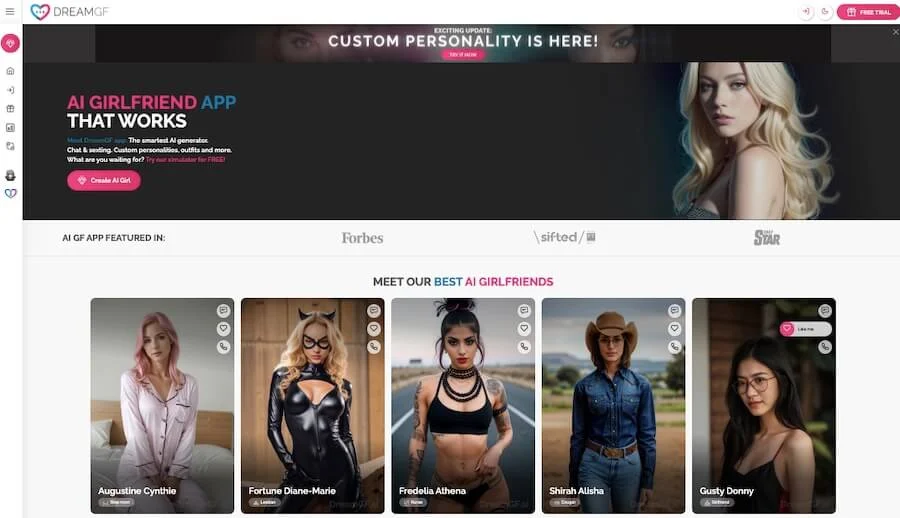900x518 pixels.
Task: Open the Sifted featured logo link
Action: pos(565,237)
